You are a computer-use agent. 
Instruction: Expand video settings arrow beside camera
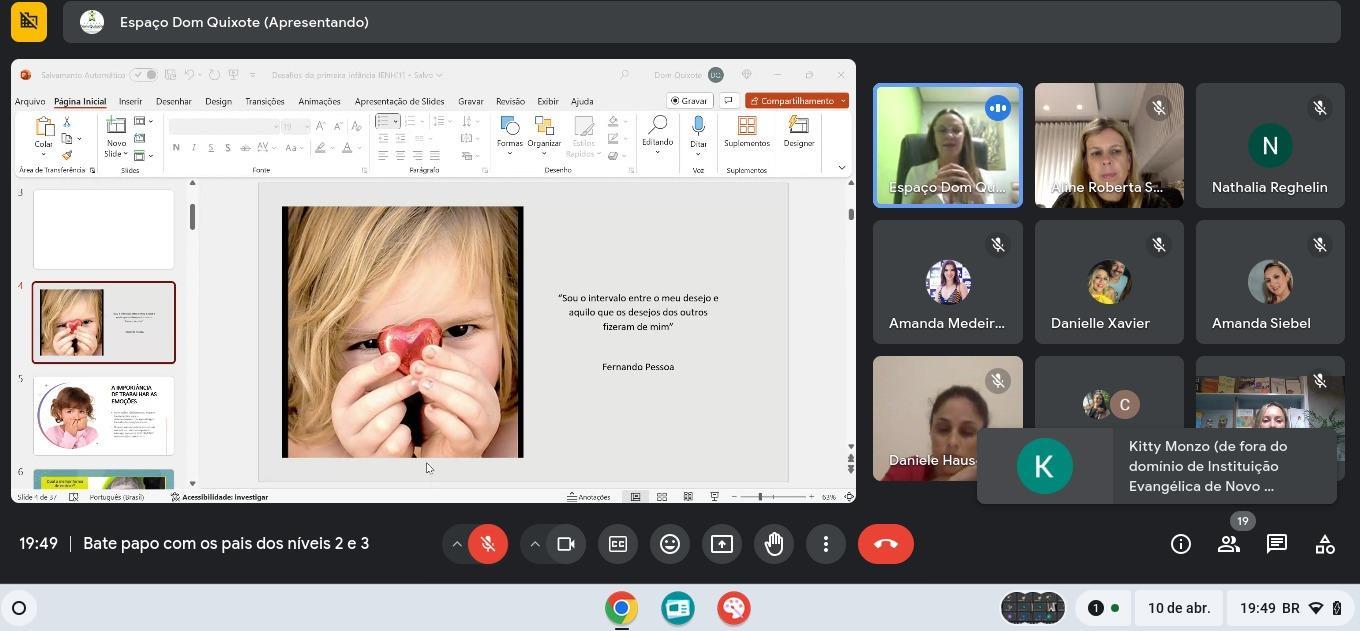pyautogui.click(x=535, y=544)
